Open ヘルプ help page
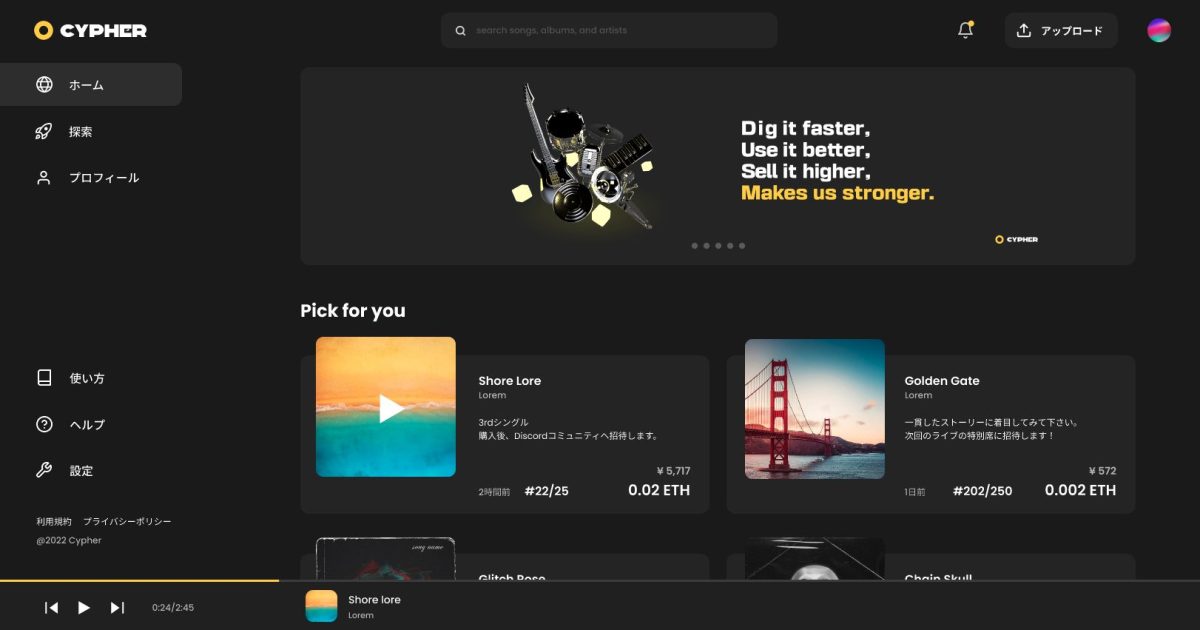 tap(86, 425)
